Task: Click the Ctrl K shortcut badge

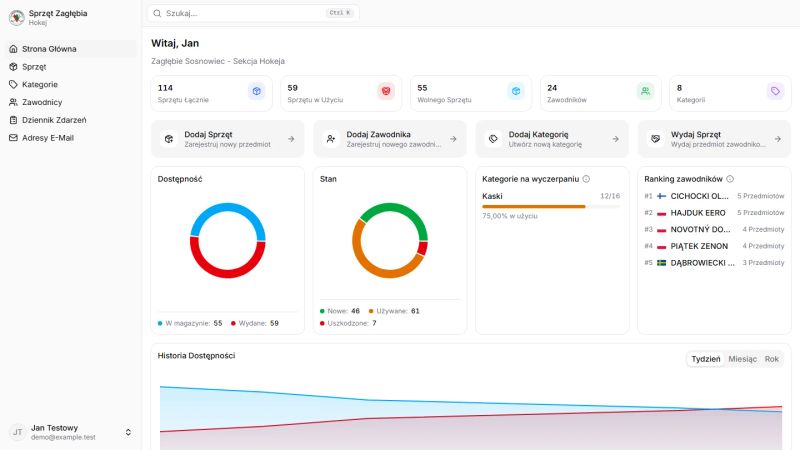Action: point(340,13)
